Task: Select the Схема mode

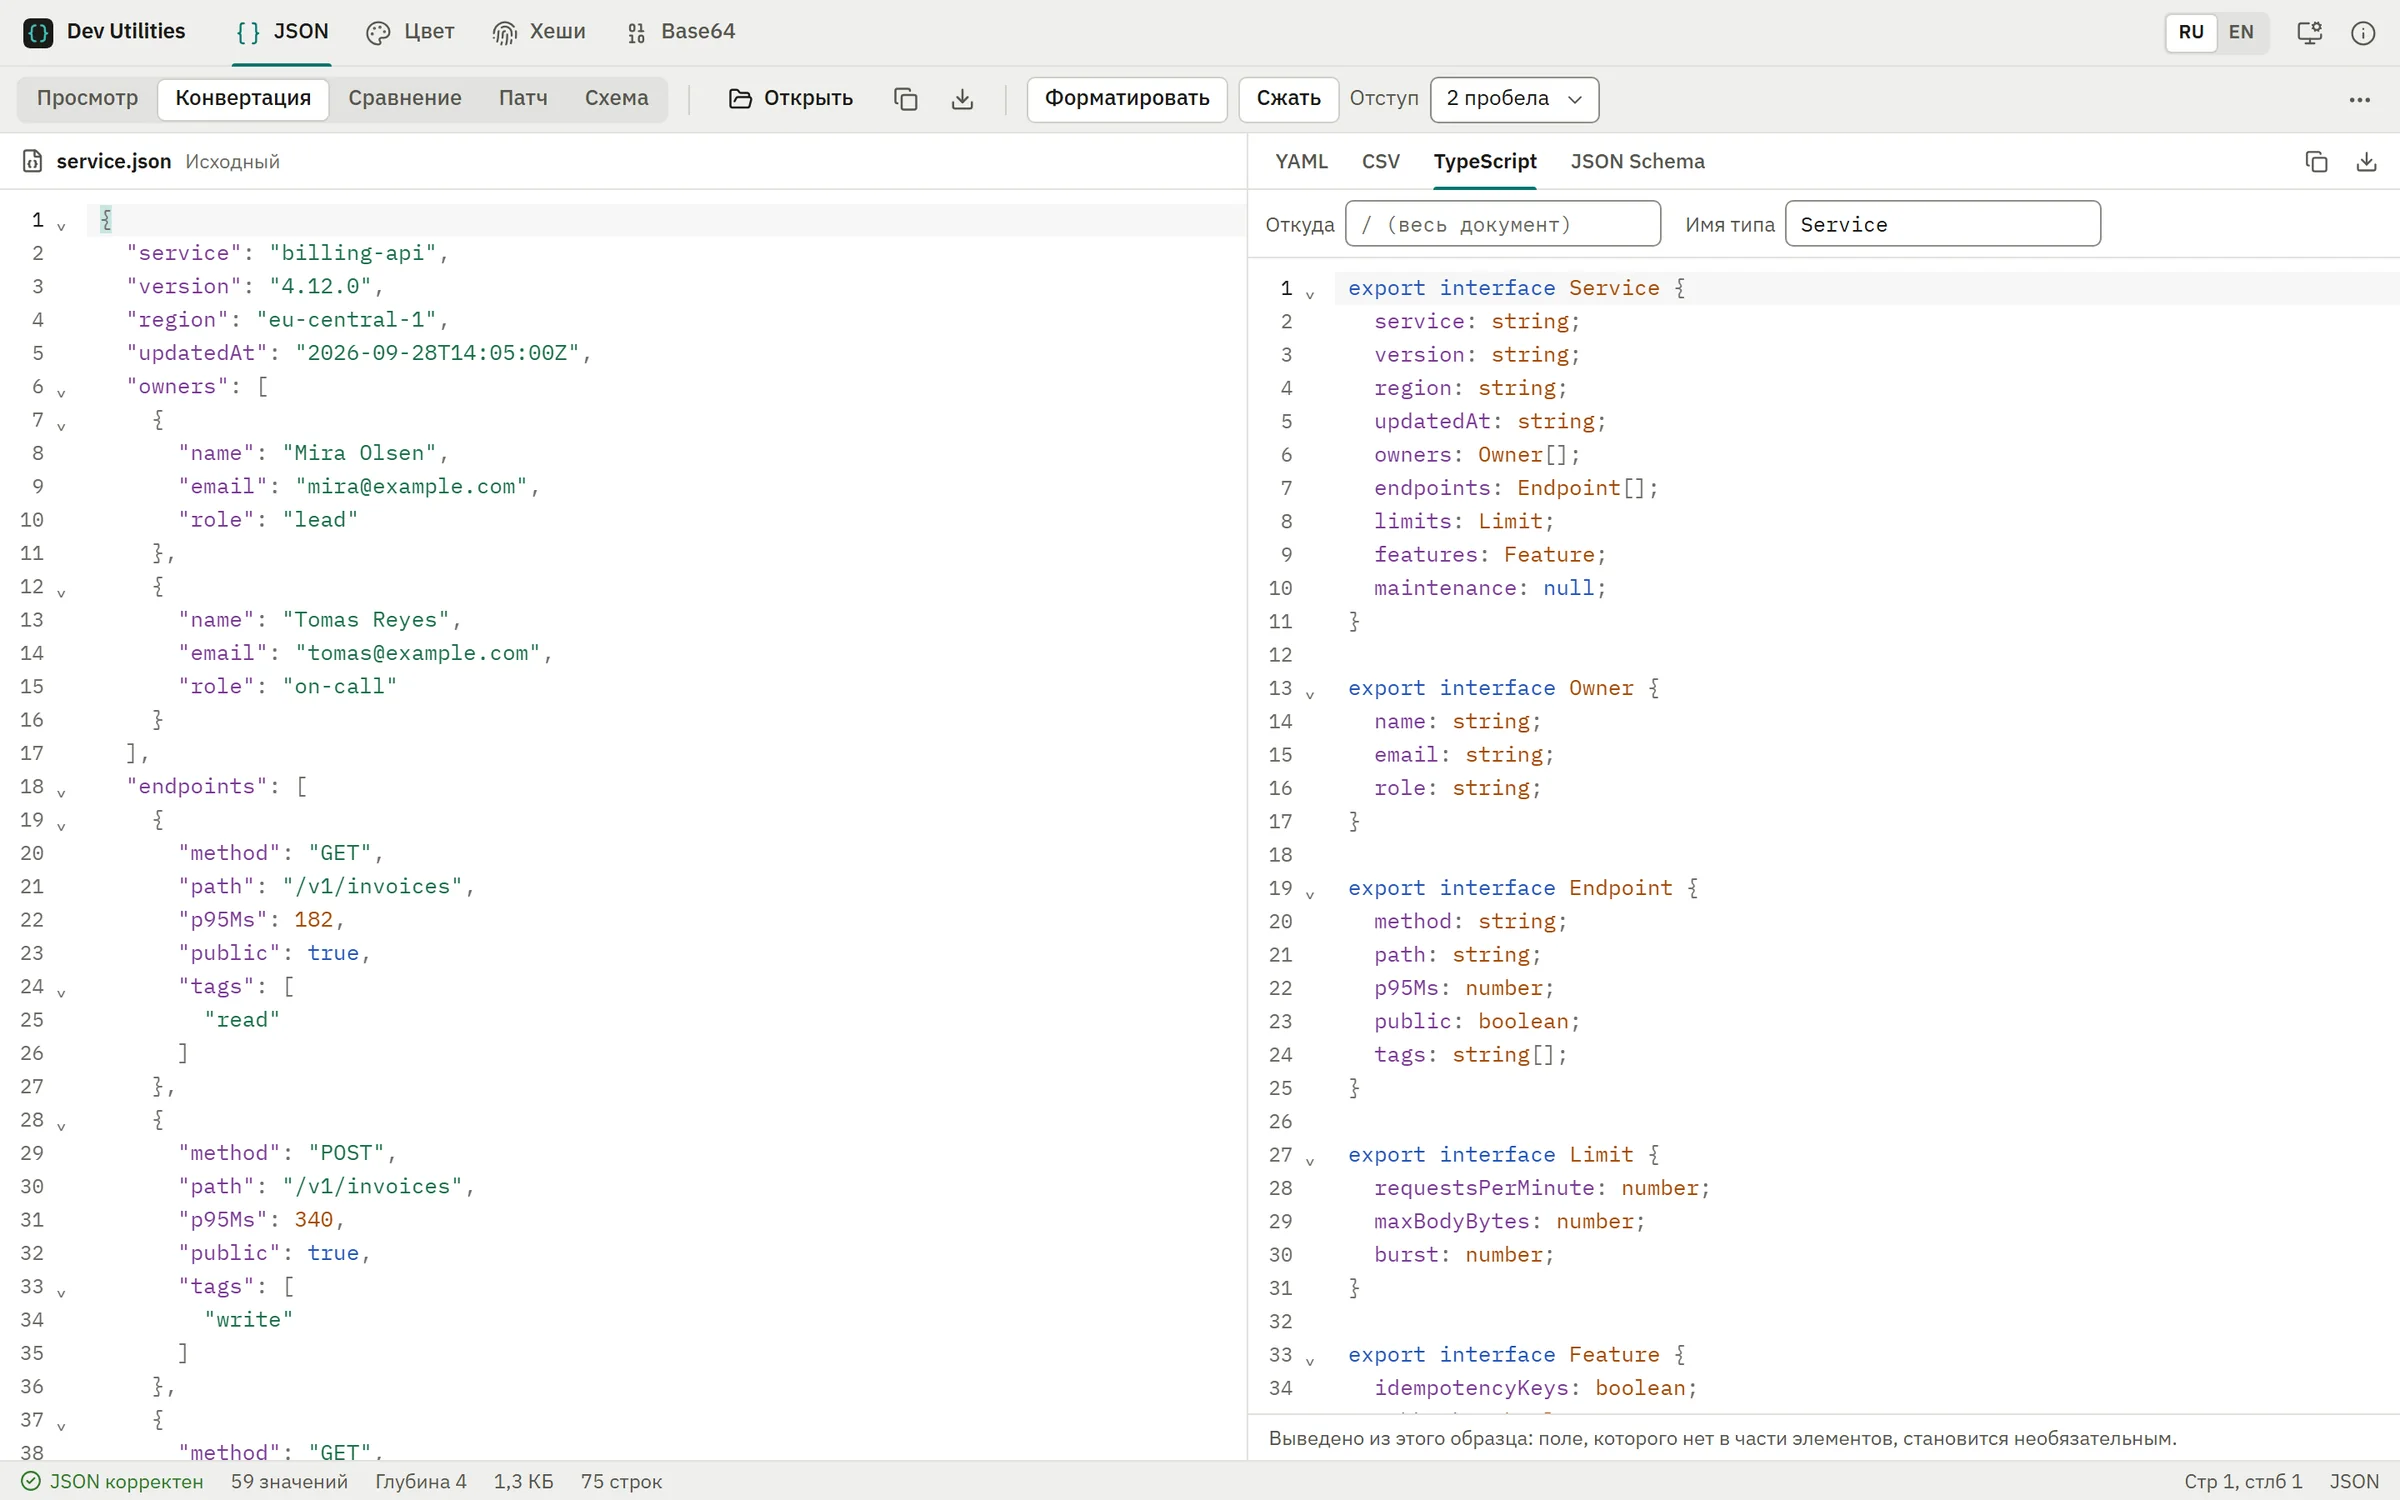Action: point(617,99)
